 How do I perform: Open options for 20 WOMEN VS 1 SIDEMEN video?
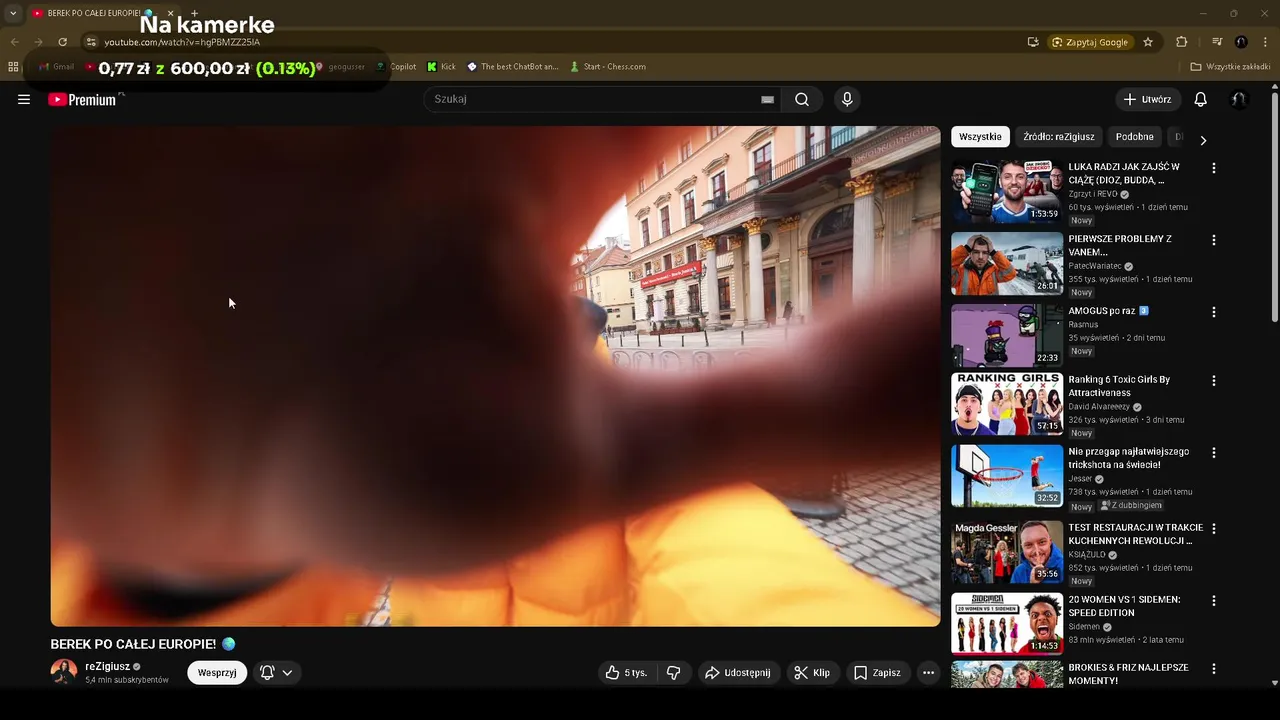1214,601
